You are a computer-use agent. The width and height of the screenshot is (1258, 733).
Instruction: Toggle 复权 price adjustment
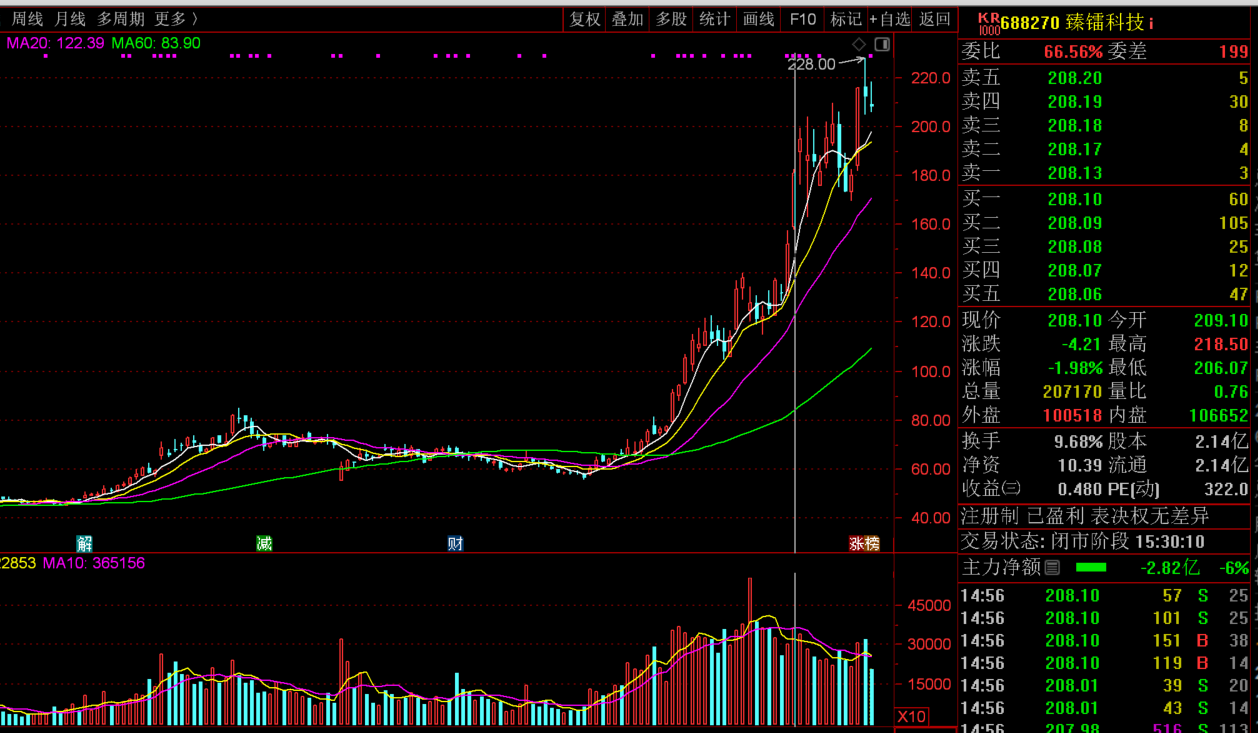[x=585, y=19]
